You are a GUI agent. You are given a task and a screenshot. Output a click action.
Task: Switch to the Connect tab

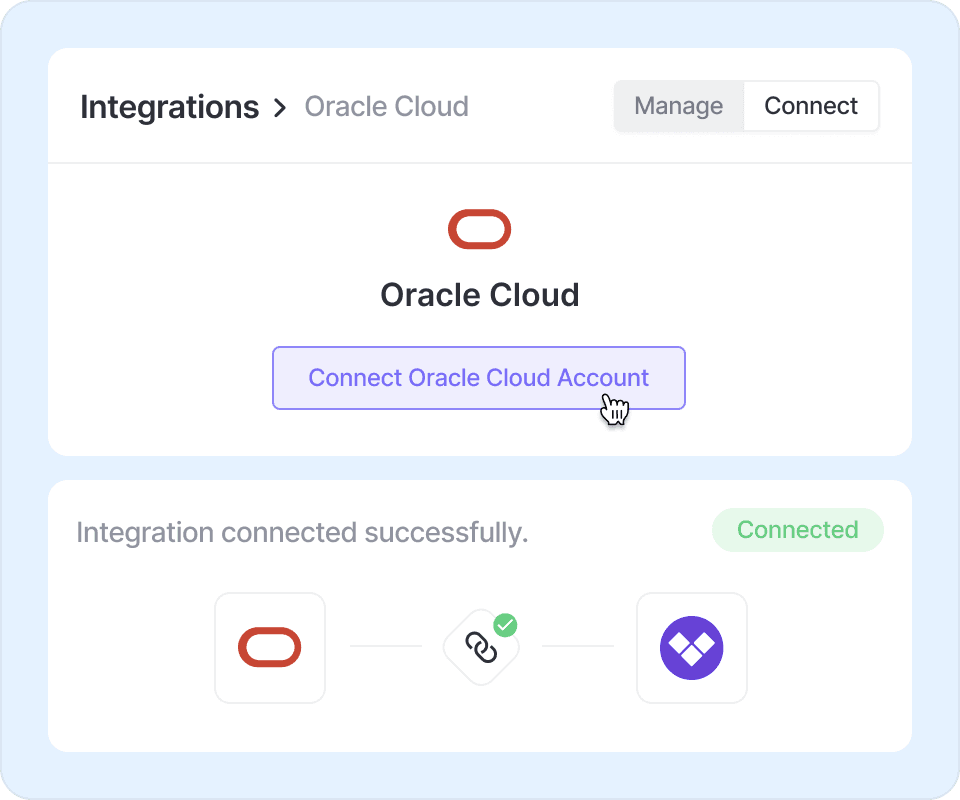click(x=811, y=106)
